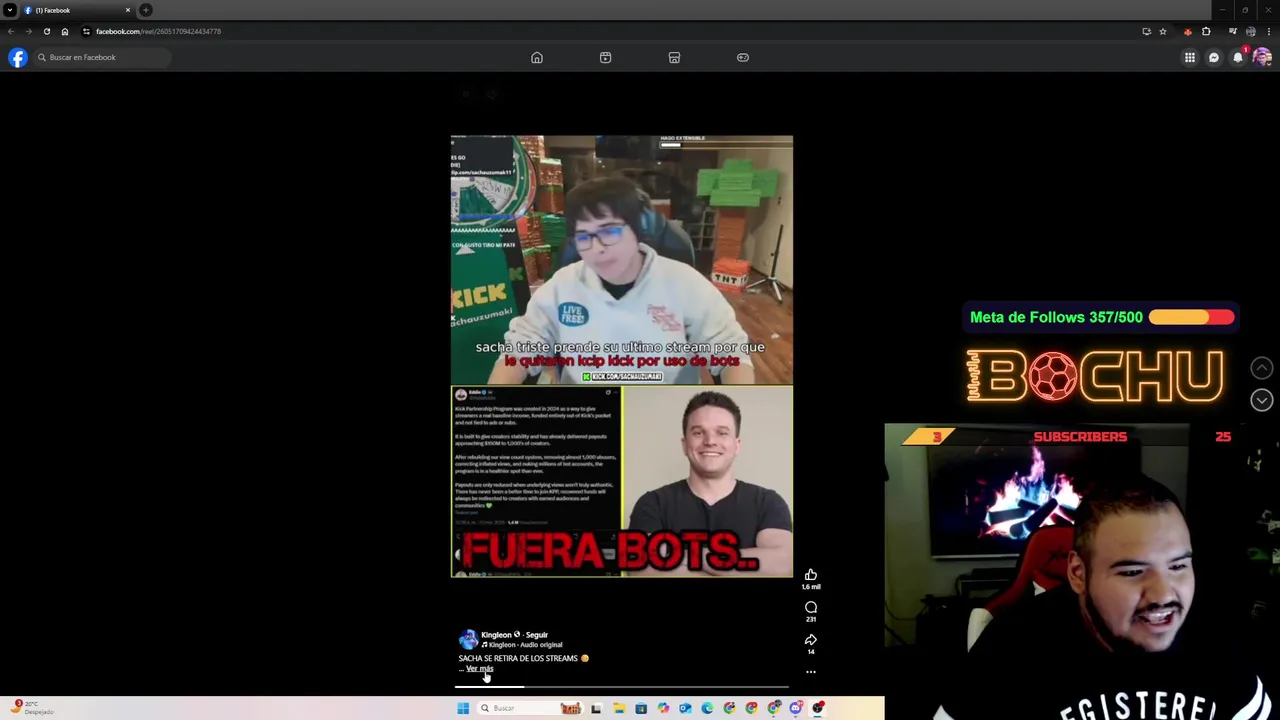Open the reel three-dot options menu
This screenshot has height=720, width=1280.
(x=811, y=672)
